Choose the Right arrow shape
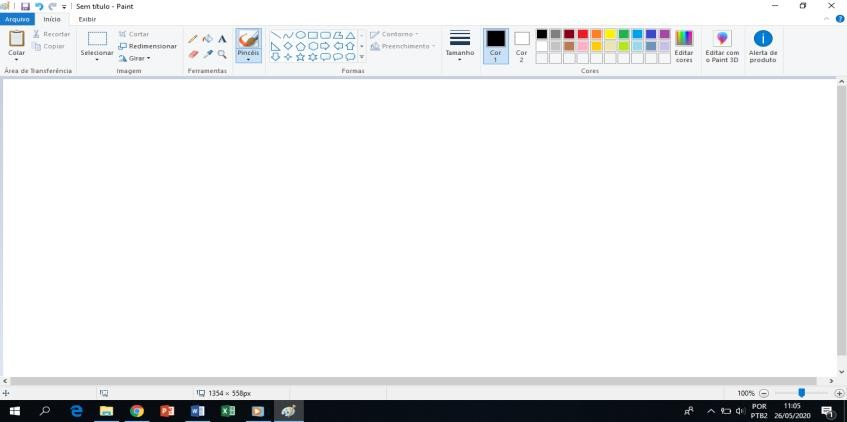 [325, 46]
